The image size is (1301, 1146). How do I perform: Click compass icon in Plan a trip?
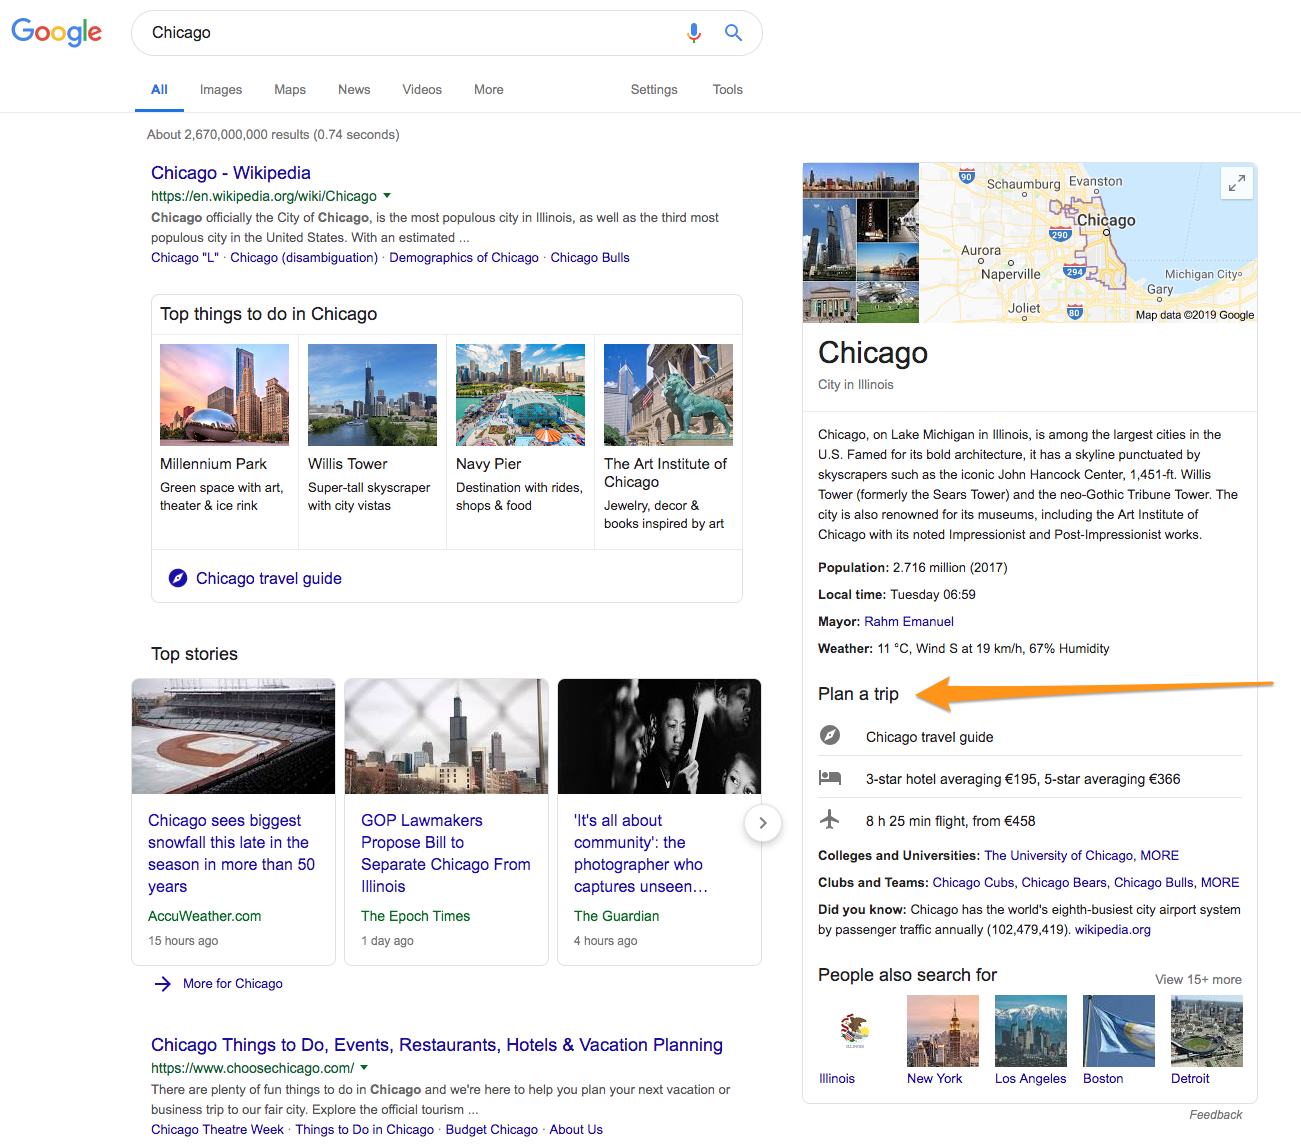pos(830,736)
